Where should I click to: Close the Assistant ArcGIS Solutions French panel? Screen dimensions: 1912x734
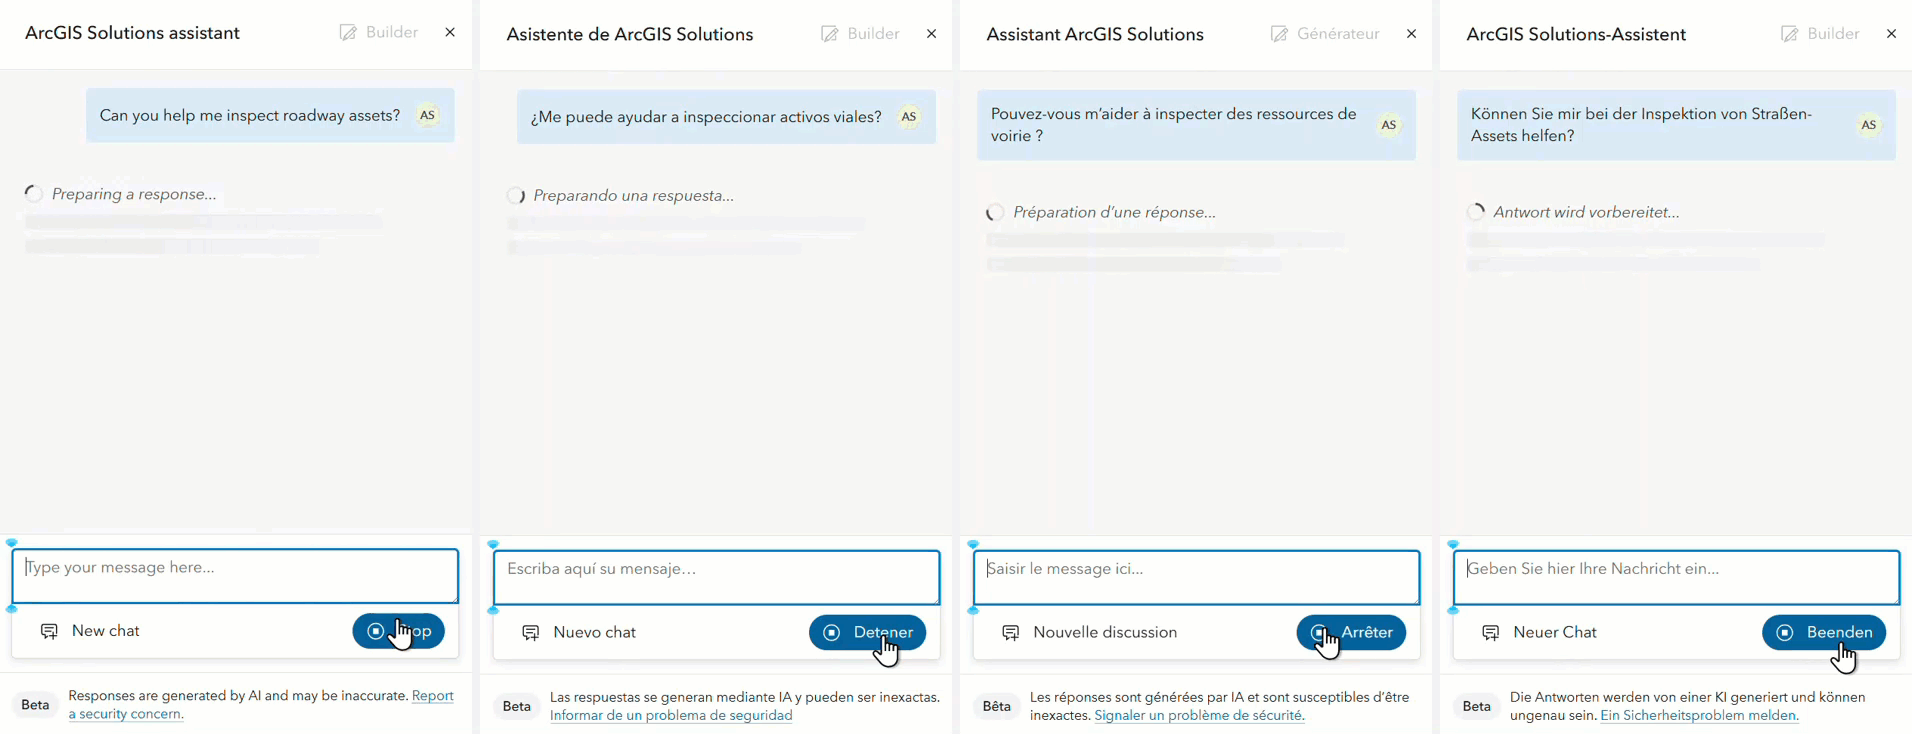click(1411, 33)
